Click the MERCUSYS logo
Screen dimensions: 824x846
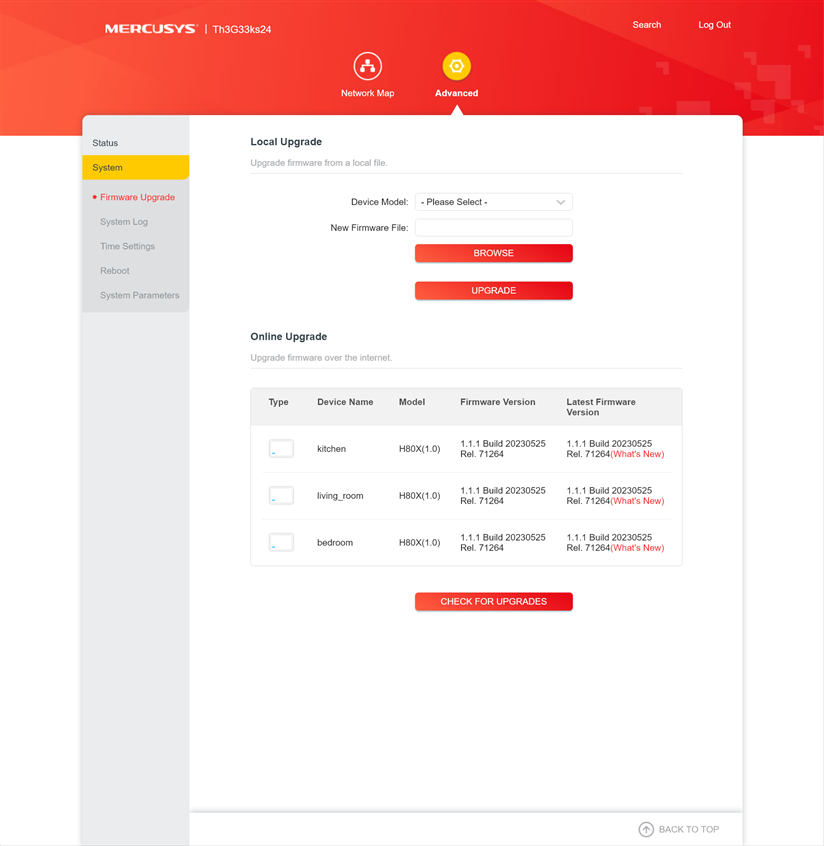tap(151, 29)
